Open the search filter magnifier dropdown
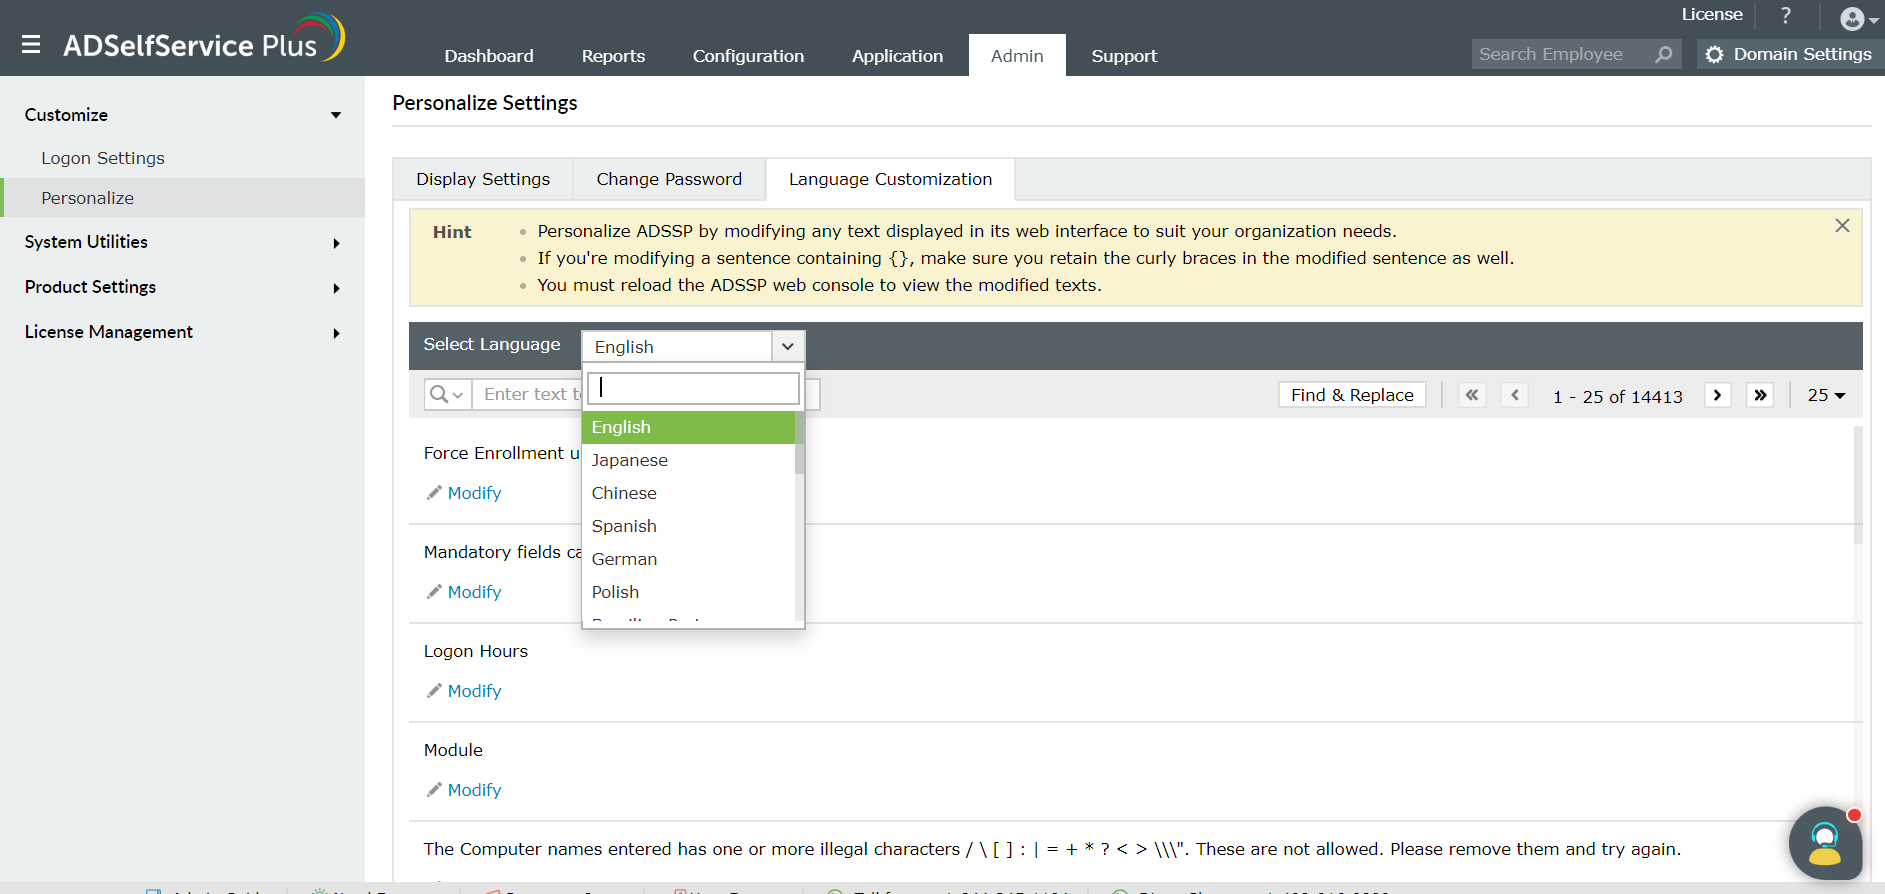 click(x=447, y=394)
